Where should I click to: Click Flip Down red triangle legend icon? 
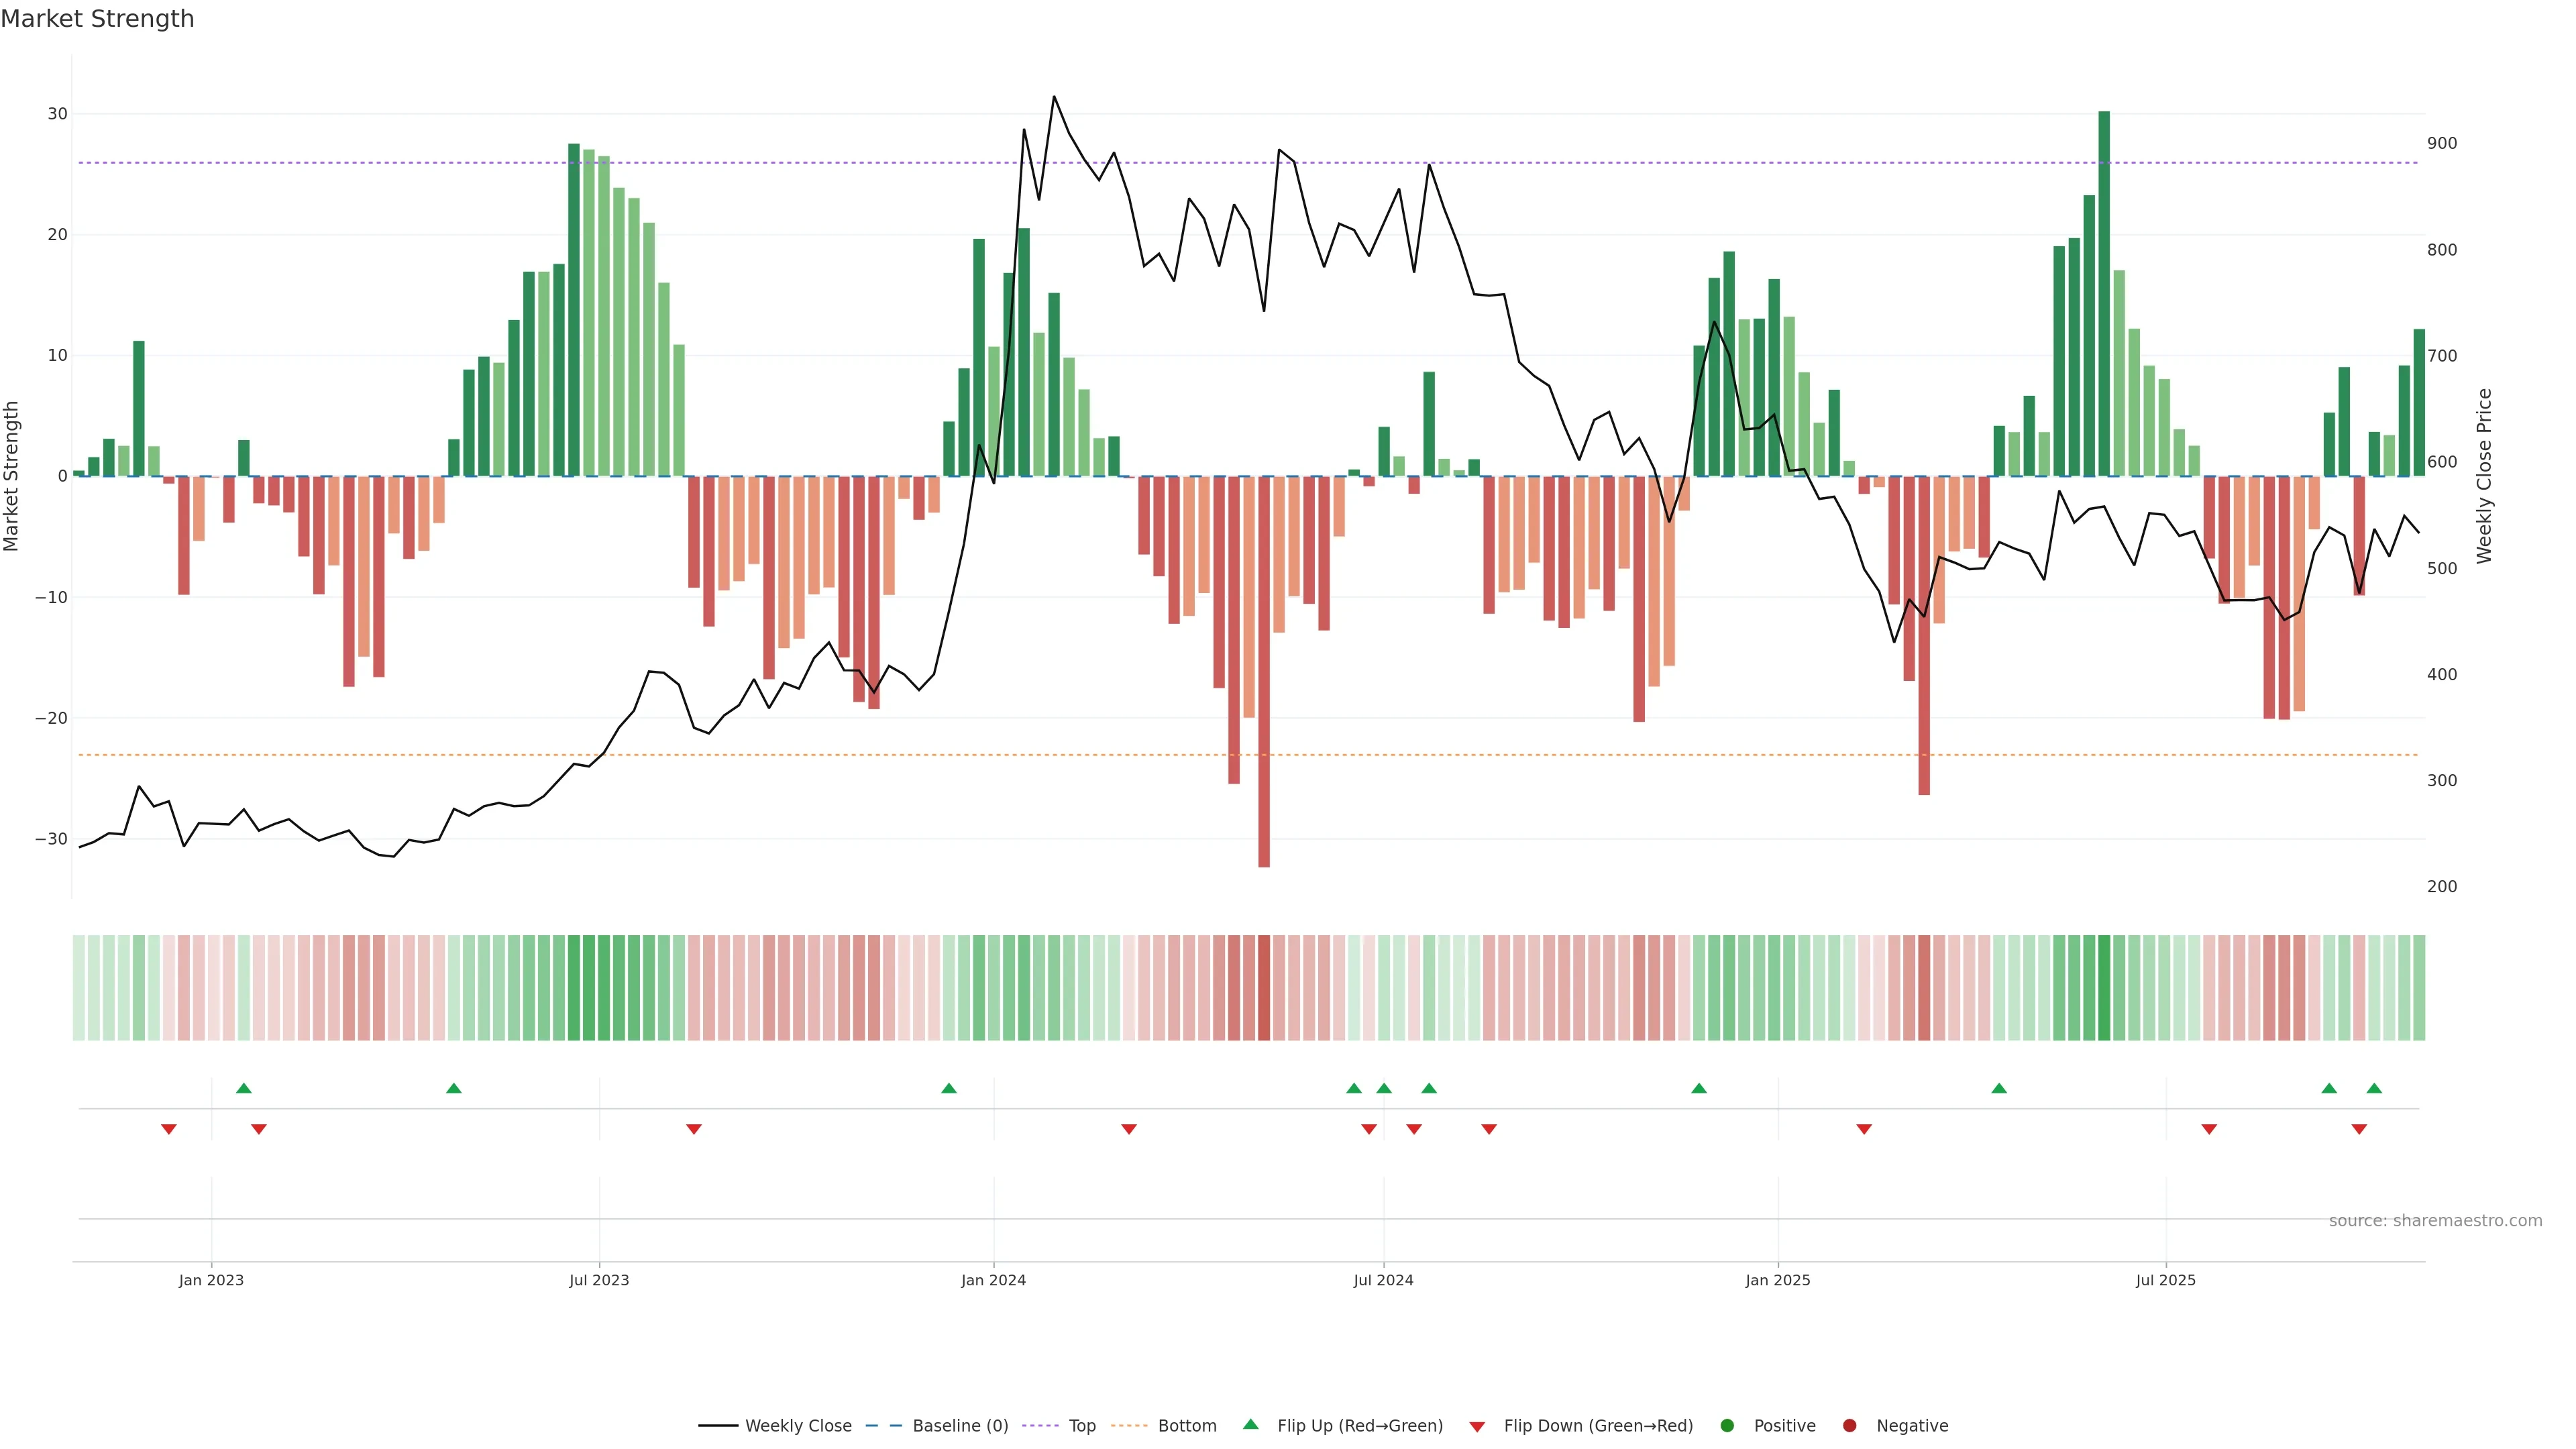point(1477,1426)
